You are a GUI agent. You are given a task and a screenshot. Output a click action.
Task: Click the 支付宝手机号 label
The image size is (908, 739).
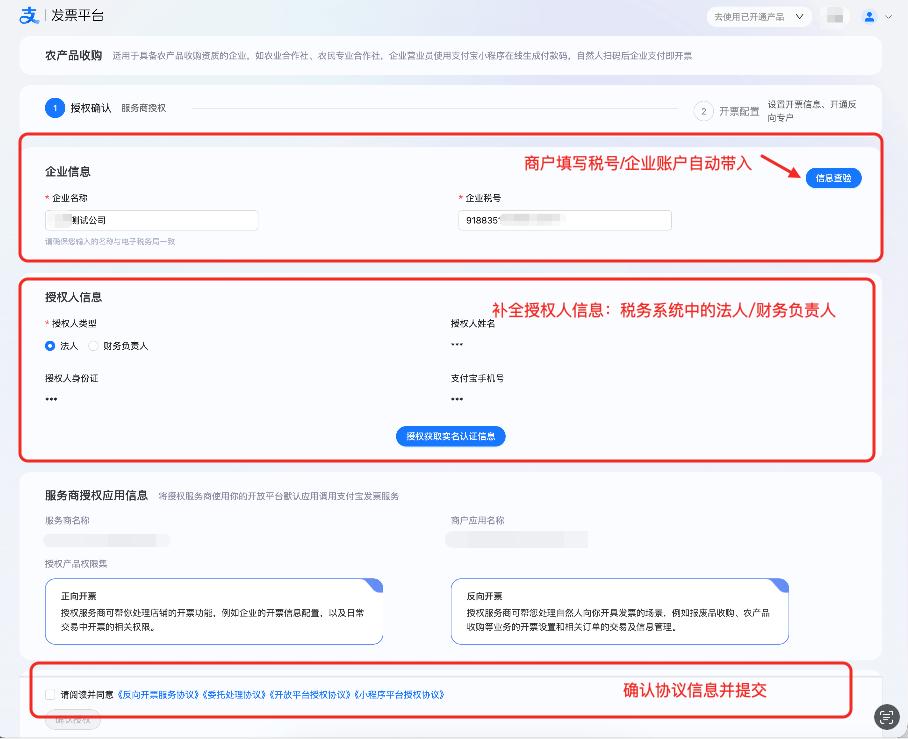click(477, 378)
